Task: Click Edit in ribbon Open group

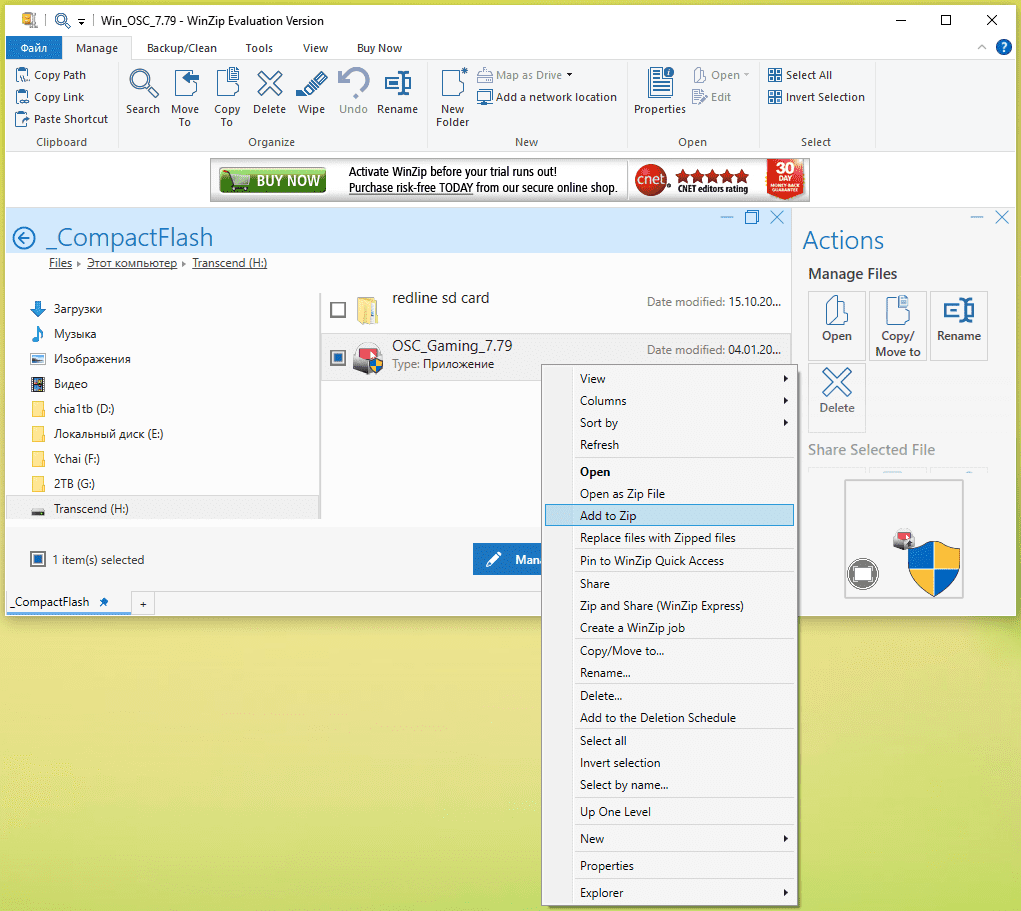Action: point(712,97)
